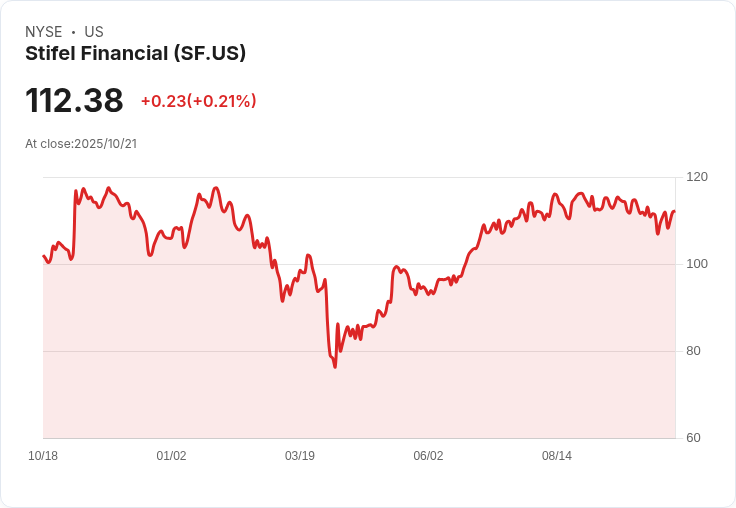Click the 60 y-axis label
The image size is (736, 508).
pos(693,438)
